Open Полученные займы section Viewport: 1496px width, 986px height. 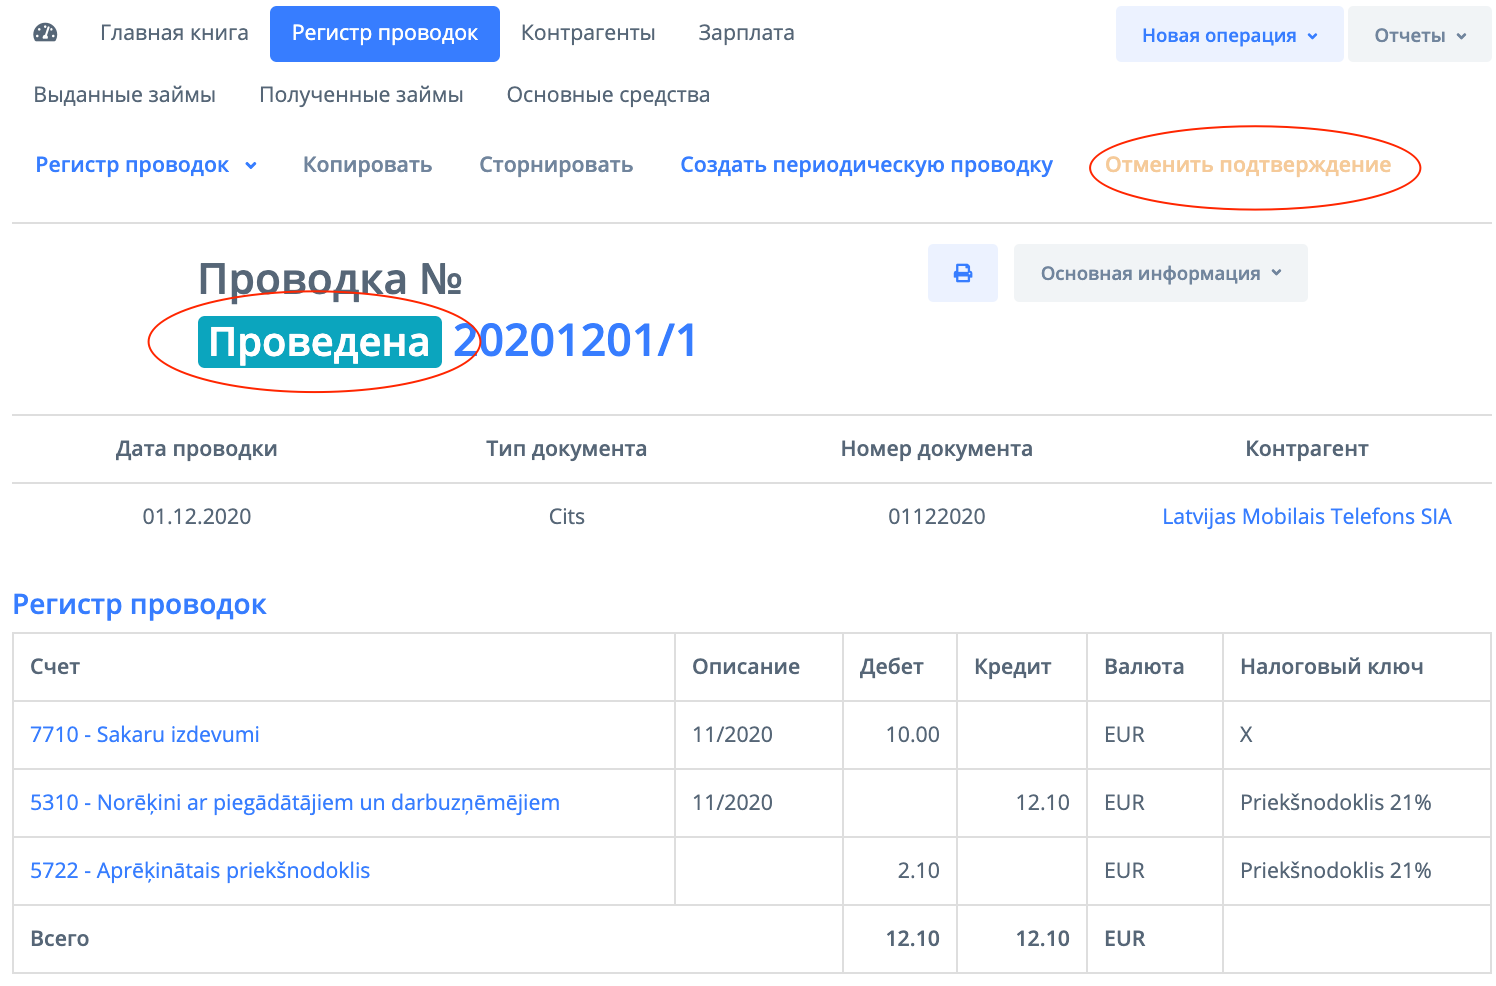[361, 95]
